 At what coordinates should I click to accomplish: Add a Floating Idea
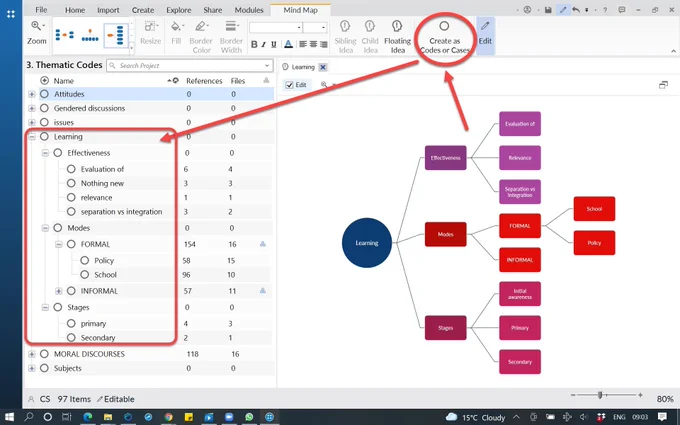(x=397, y=36)
